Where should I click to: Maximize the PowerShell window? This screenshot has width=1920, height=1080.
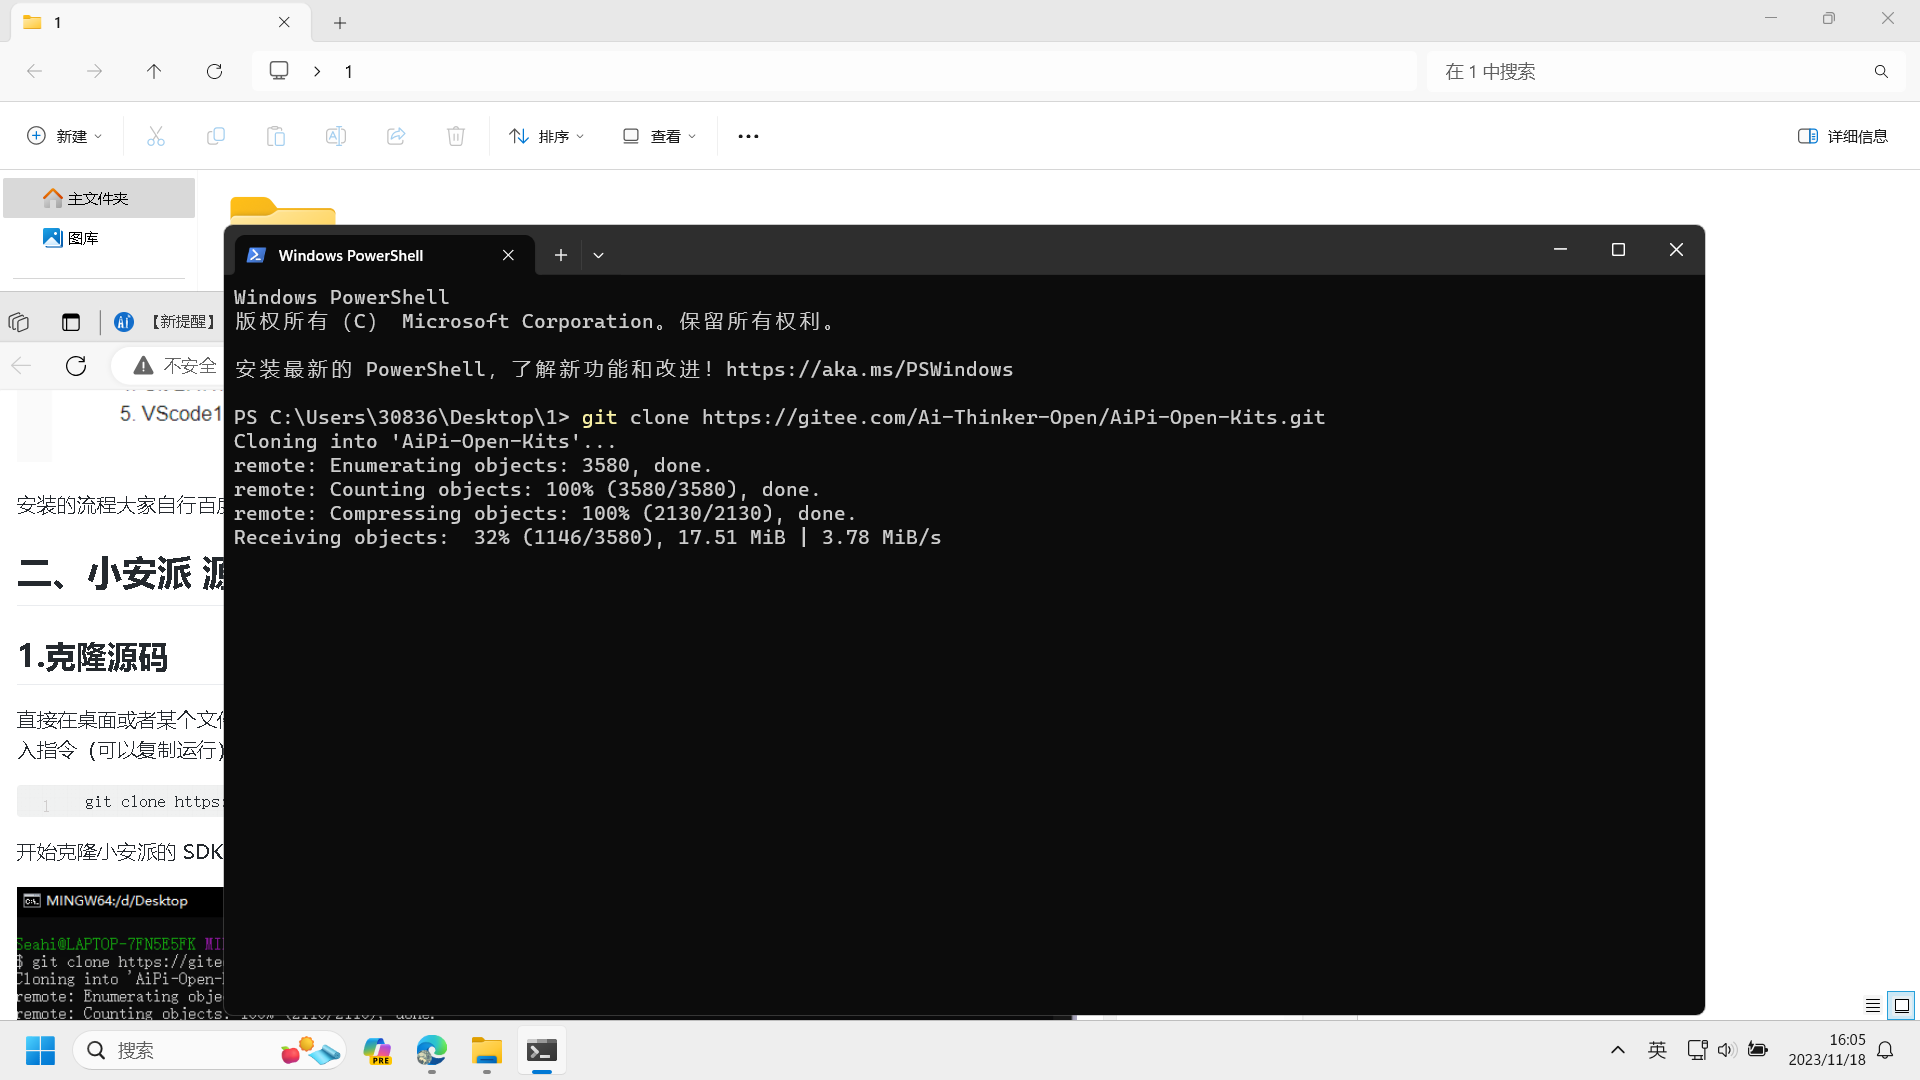coord(1618,249)
